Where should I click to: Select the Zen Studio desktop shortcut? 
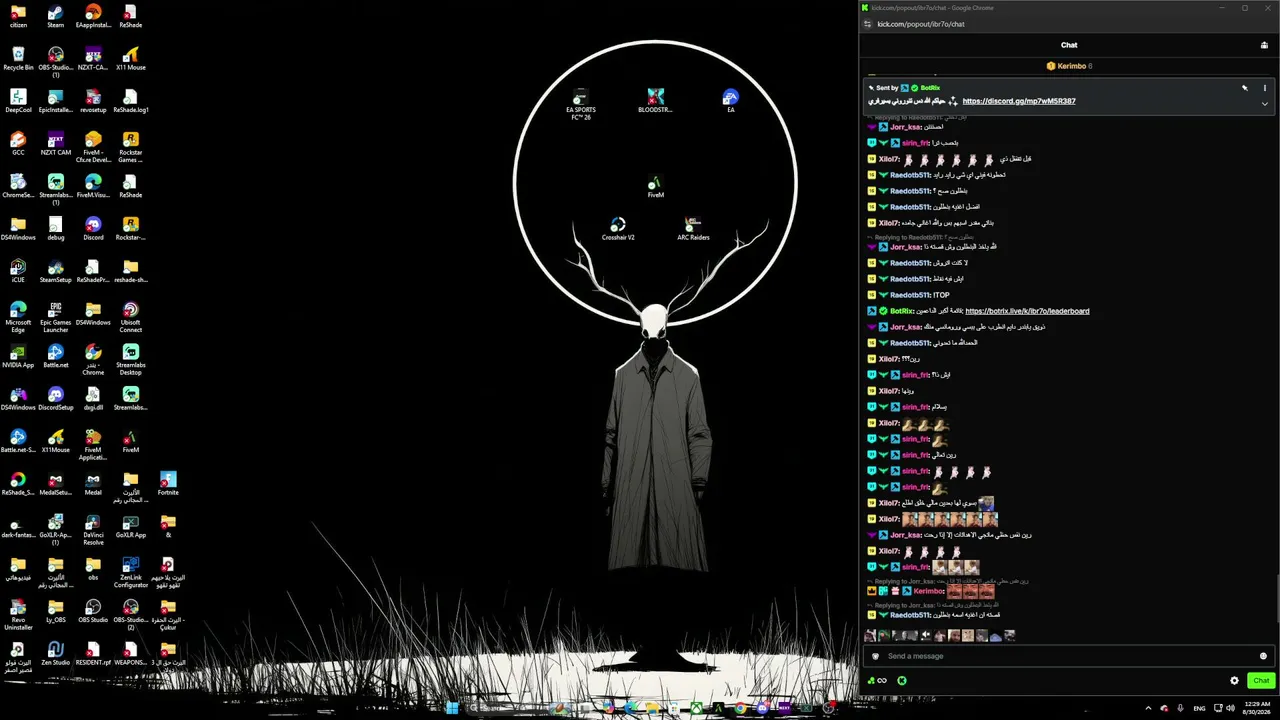tap(56, 653)
